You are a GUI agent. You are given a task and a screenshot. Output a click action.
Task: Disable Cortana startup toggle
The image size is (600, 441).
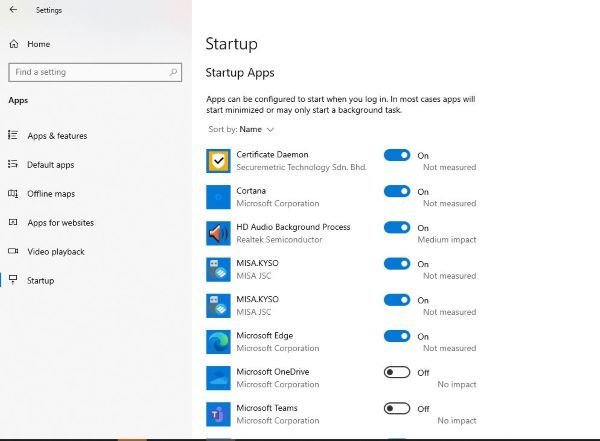pyautogui.click(x=397, y=191)
